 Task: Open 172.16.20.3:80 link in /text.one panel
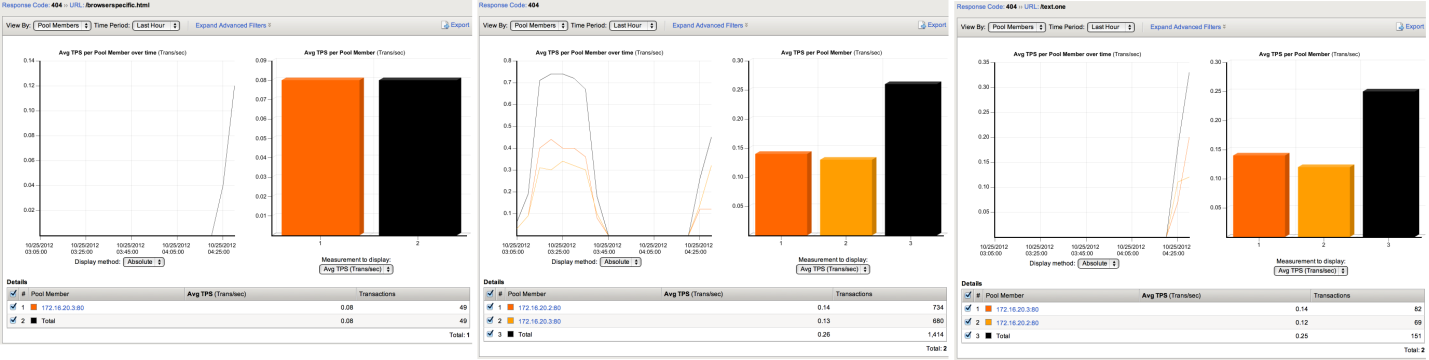coord(1017,309)
